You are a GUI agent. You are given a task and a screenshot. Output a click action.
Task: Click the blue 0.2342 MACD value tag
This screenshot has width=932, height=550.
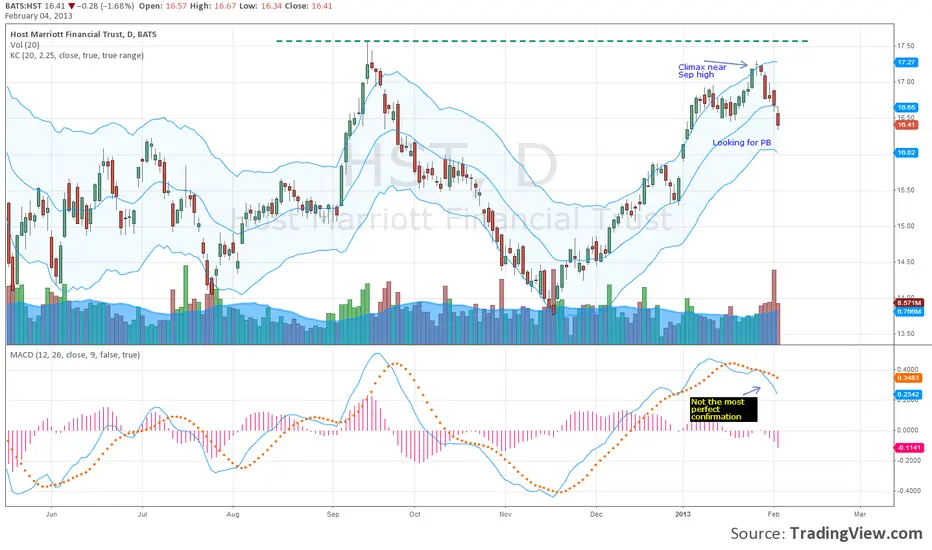click(x=908, y=394)
